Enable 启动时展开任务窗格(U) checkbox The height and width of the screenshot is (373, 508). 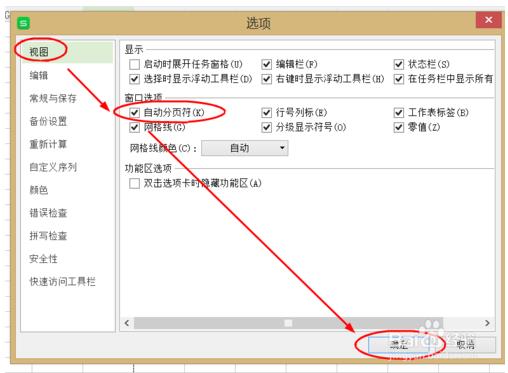134,64
